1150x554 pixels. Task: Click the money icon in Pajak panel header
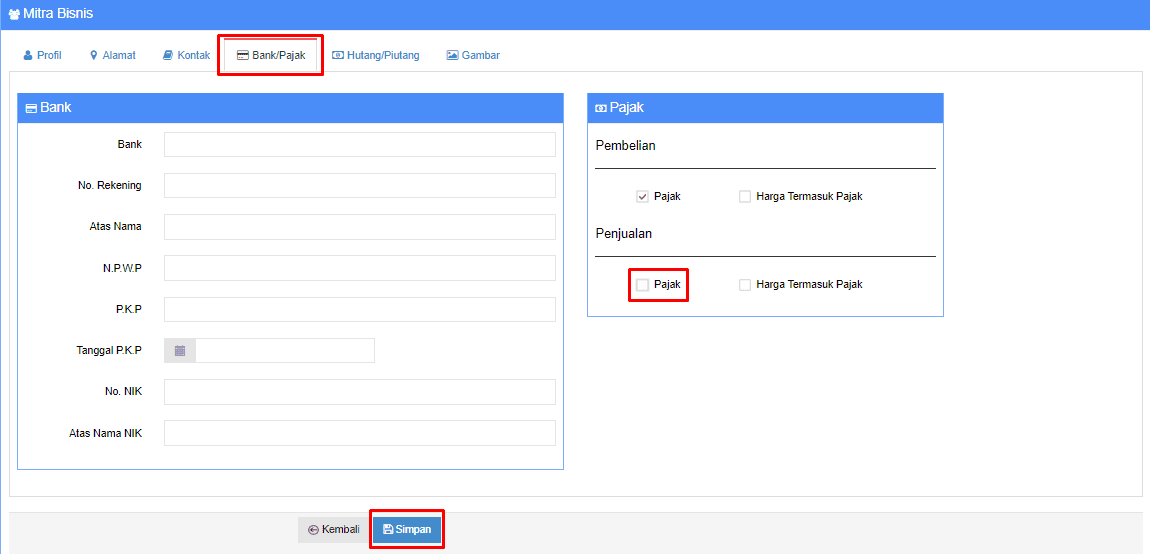point(601,108)
